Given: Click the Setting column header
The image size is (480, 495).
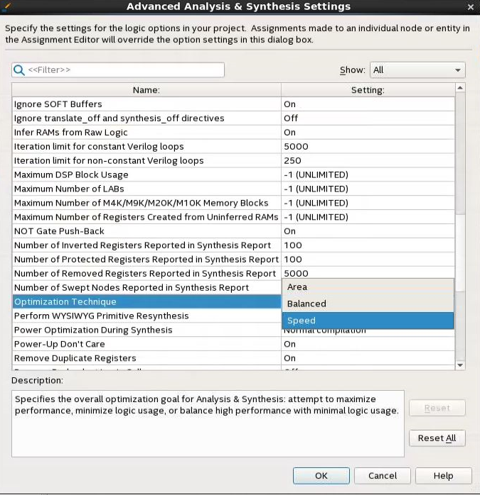Looking at the screenshot, I should [x=368, y=90].
